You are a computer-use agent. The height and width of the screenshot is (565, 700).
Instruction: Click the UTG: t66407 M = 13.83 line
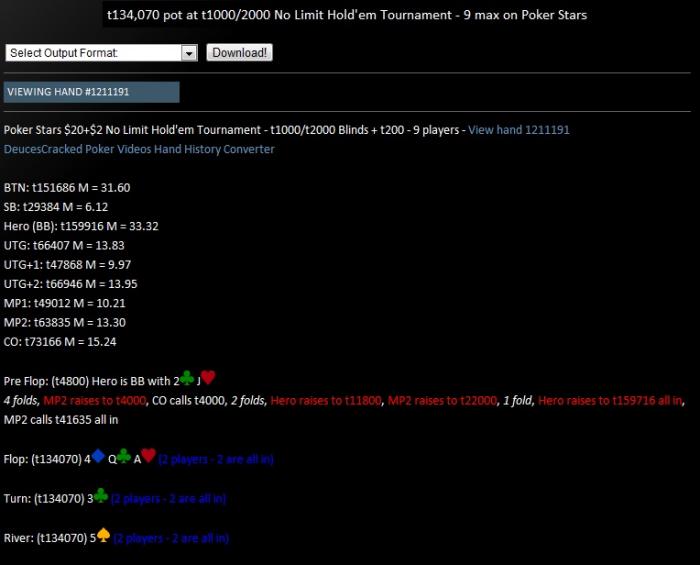point(64,245)
